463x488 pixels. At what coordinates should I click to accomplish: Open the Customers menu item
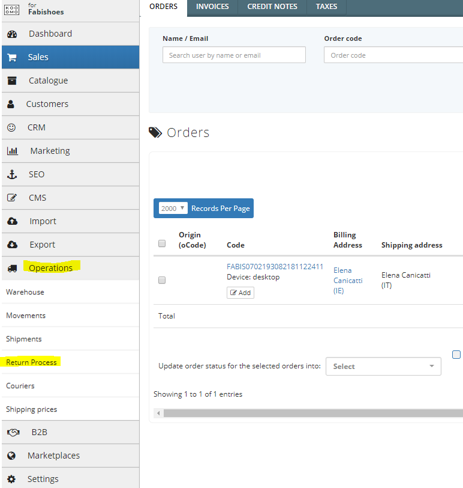click(70, 104)
